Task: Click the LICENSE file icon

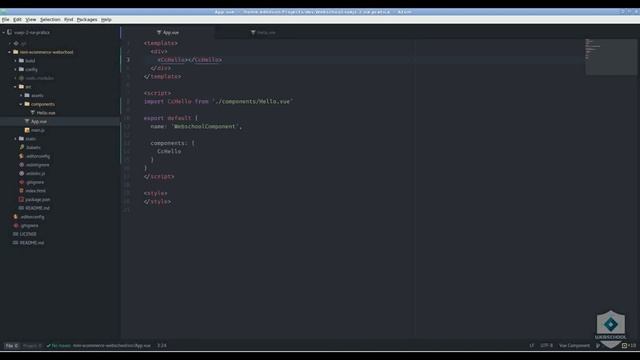Action: click(x=16, y=234)
